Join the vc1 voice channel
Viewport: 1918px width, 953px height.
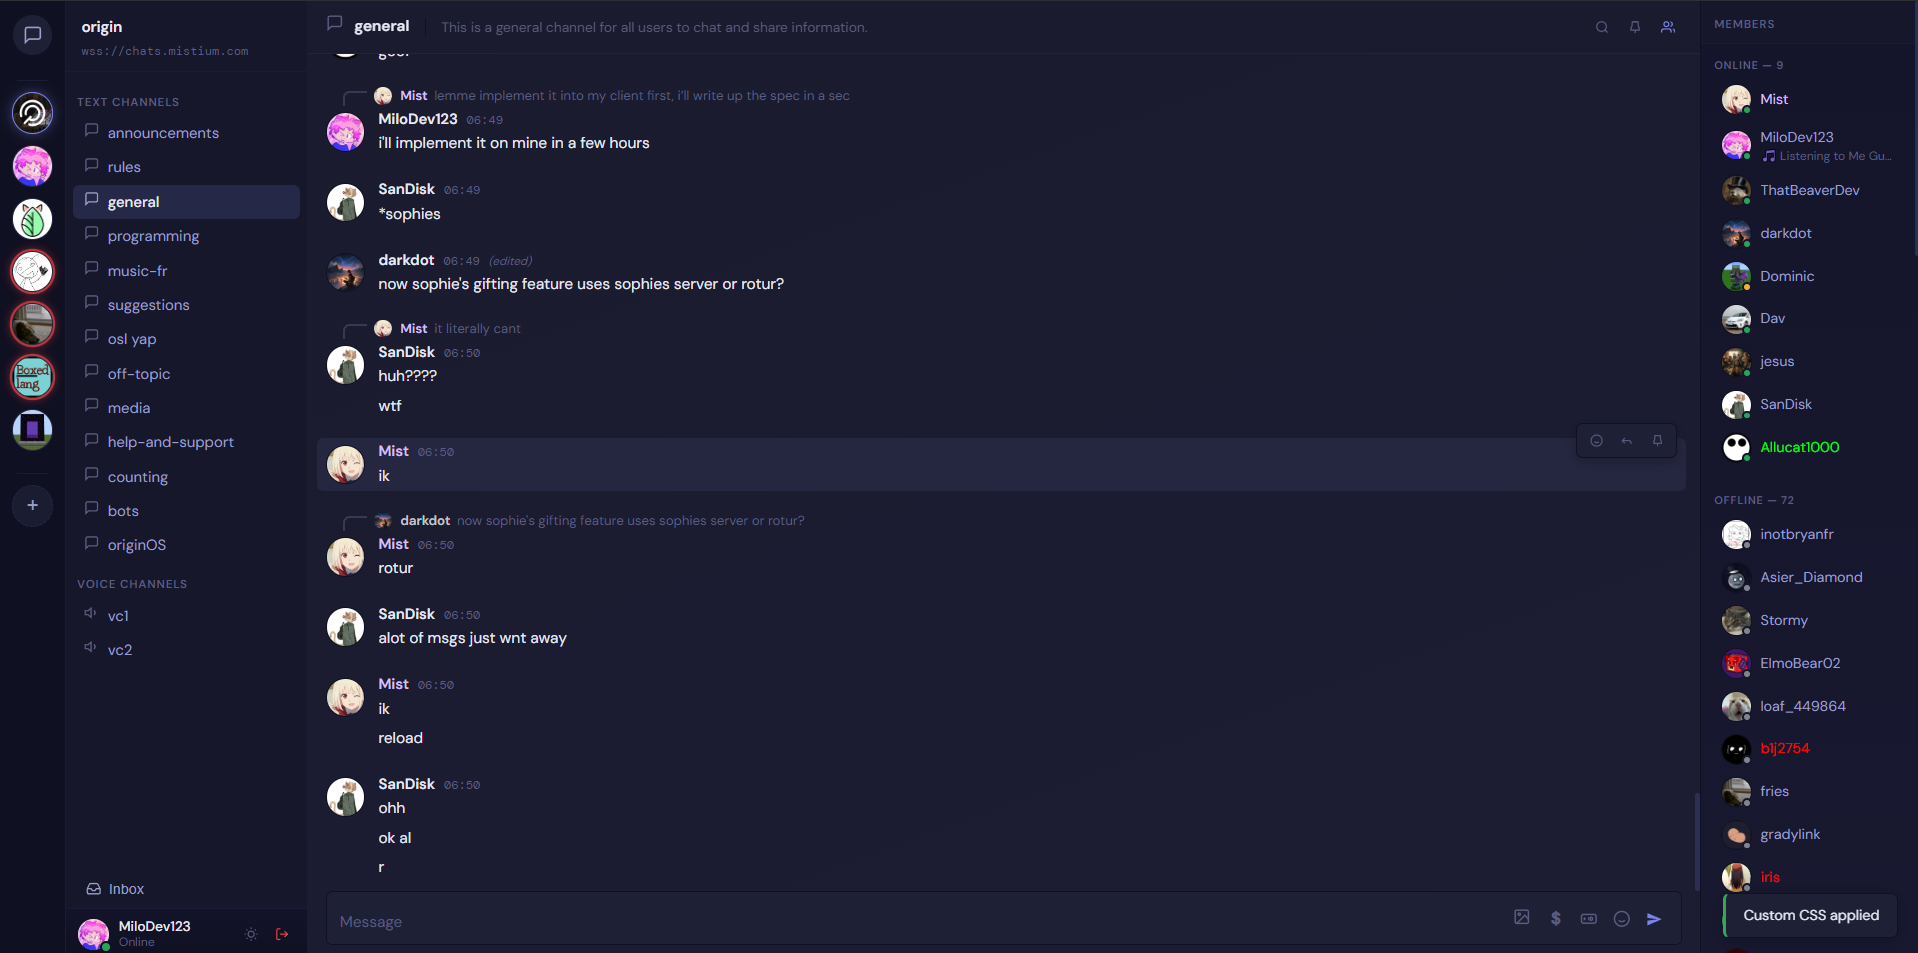[118, 616]
